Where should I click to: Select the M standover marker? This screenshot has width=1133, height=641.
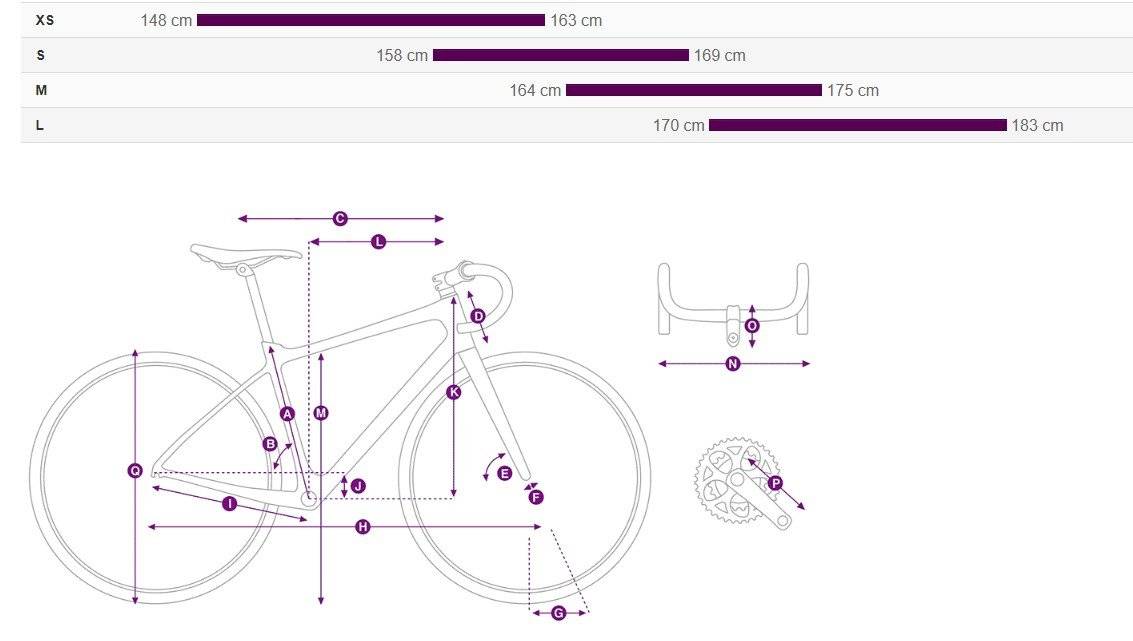[321, 413]
